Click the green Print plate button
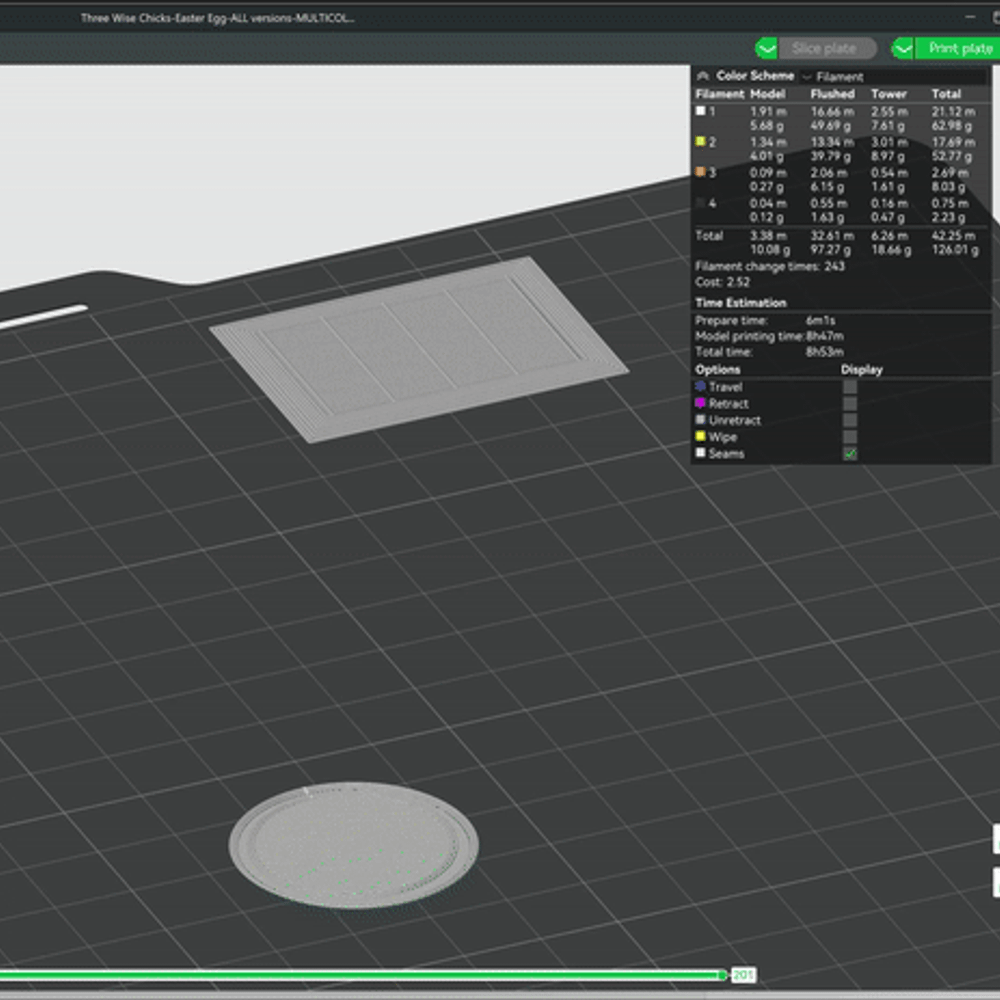 pyautogui.click(x=958, y=48)
